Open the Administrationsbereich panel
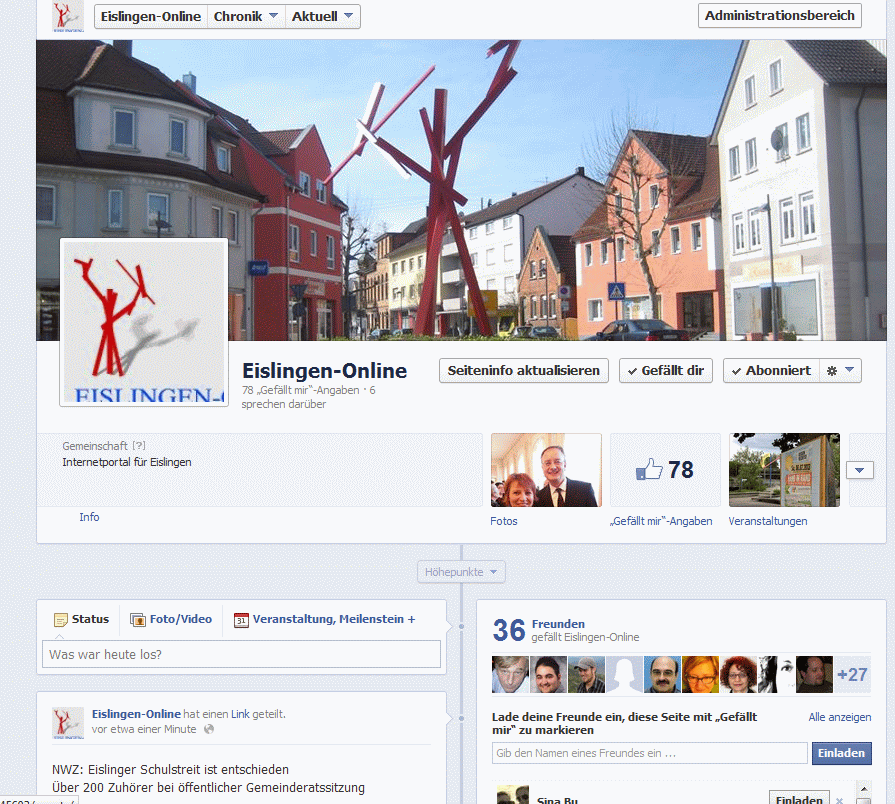The image size is (895, 804). 779,15
